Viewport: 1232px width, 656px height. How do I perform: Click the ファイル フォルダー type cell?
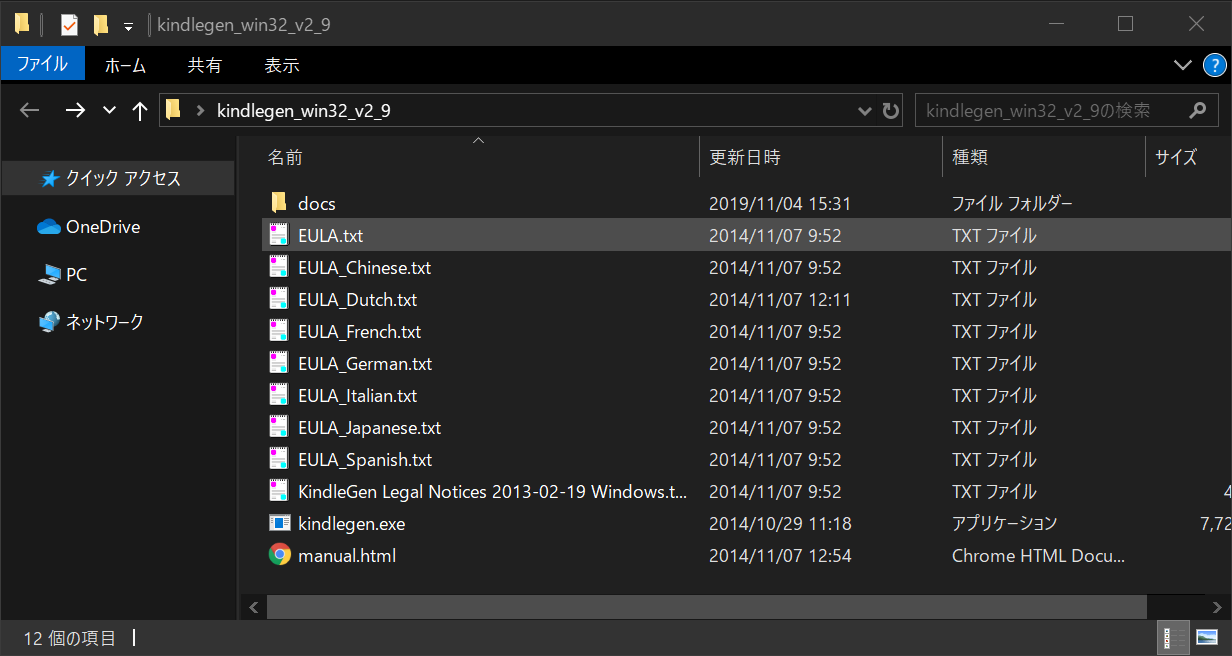1012,204
